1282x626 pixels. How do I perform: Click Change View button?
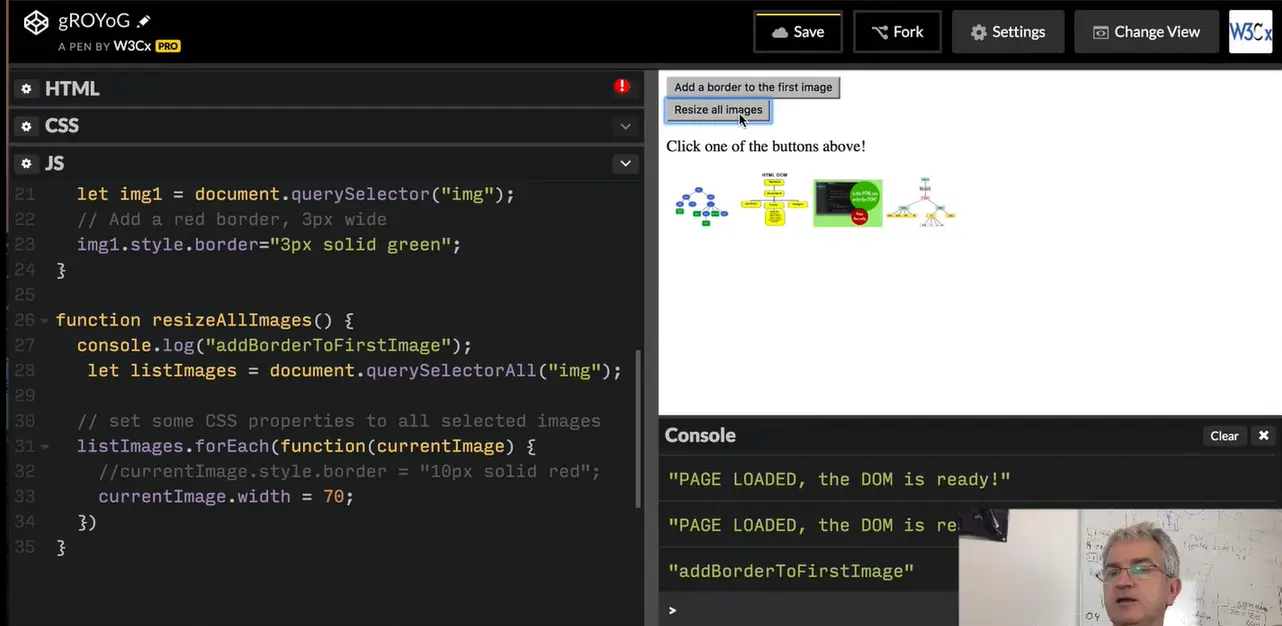[1146, 32]
